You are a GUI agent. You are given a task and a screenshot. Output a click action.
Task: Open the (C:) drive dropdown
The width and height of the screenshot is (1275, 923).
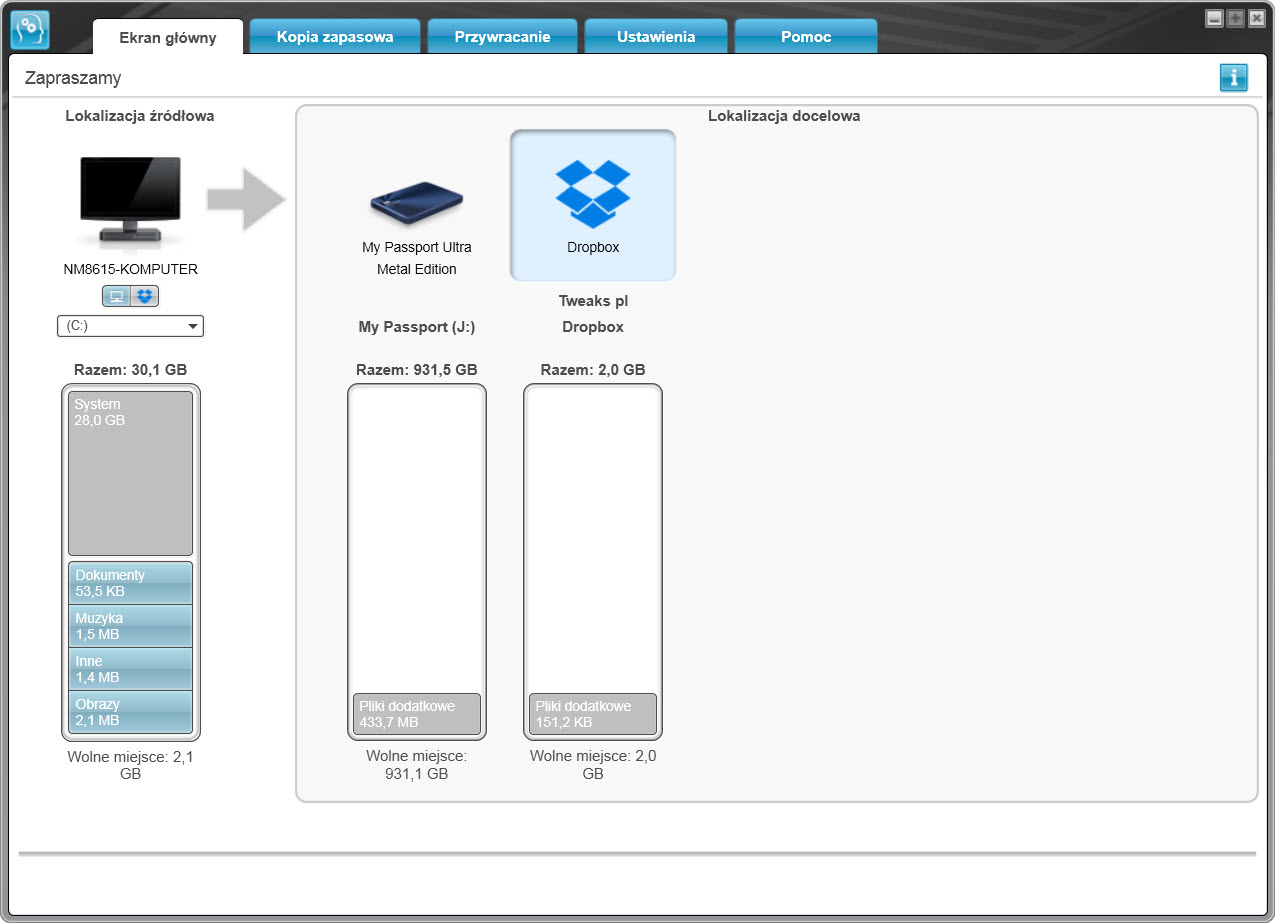130,326
